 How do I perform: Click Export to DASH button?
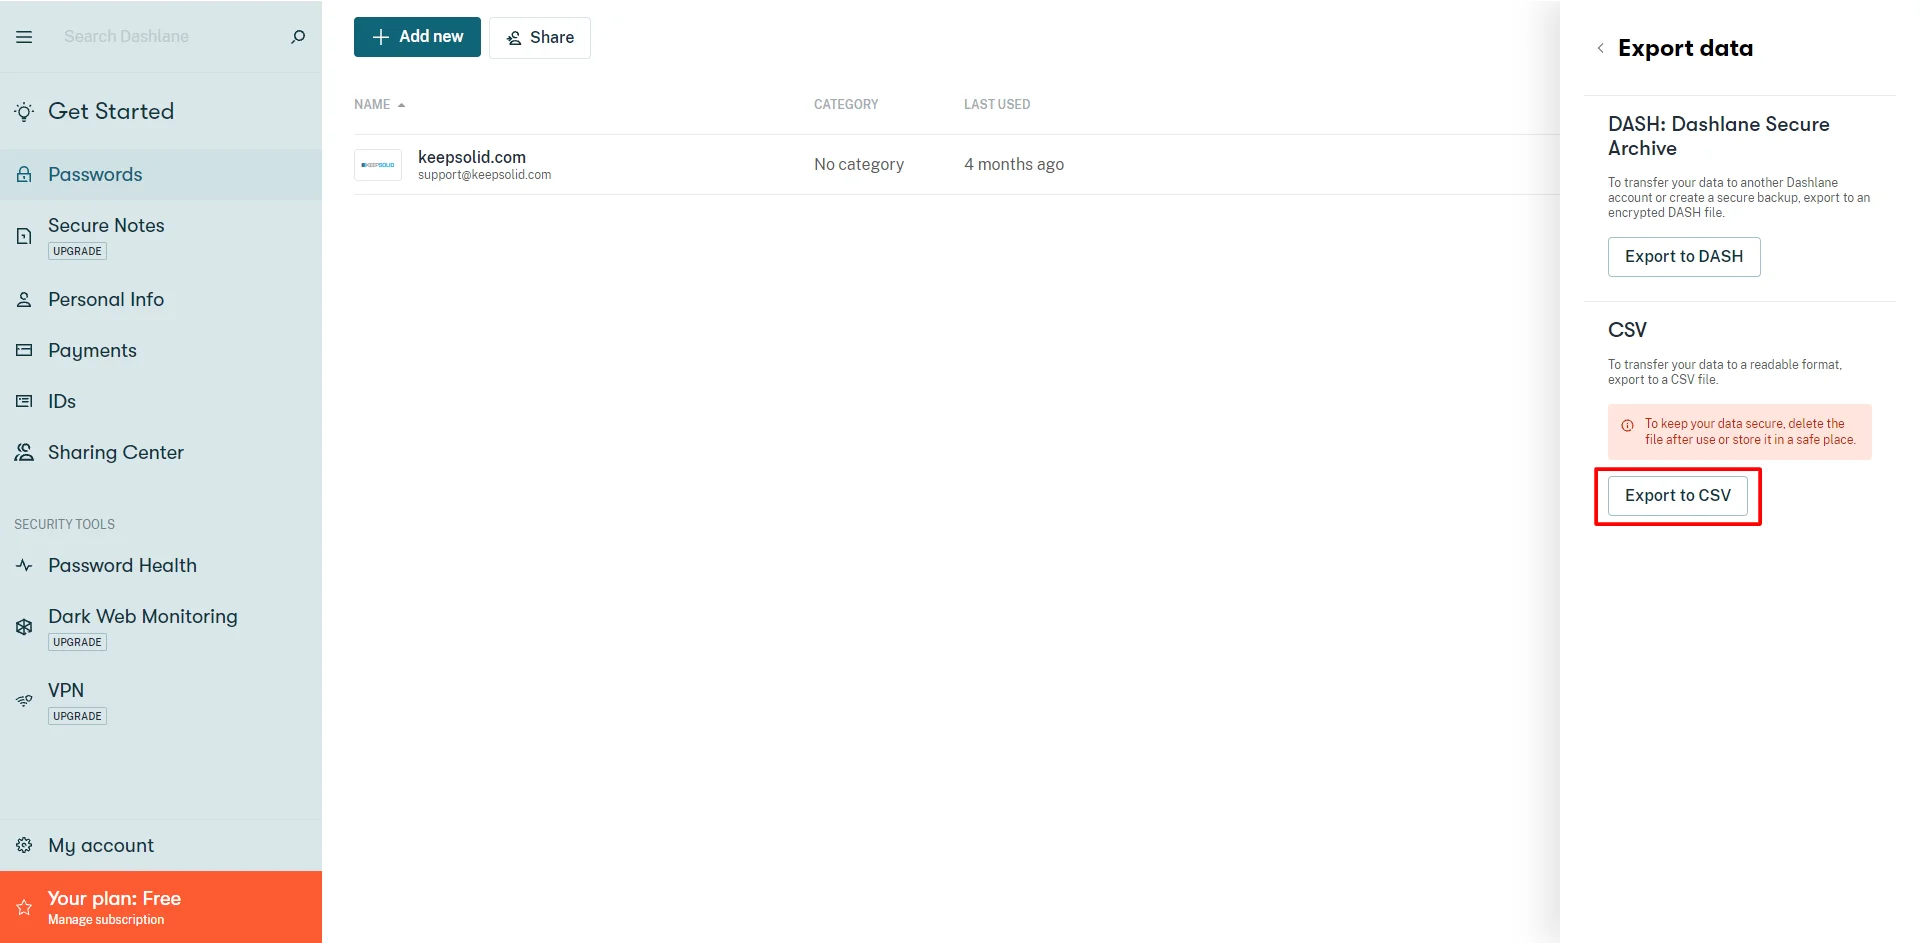[1683, 257]
